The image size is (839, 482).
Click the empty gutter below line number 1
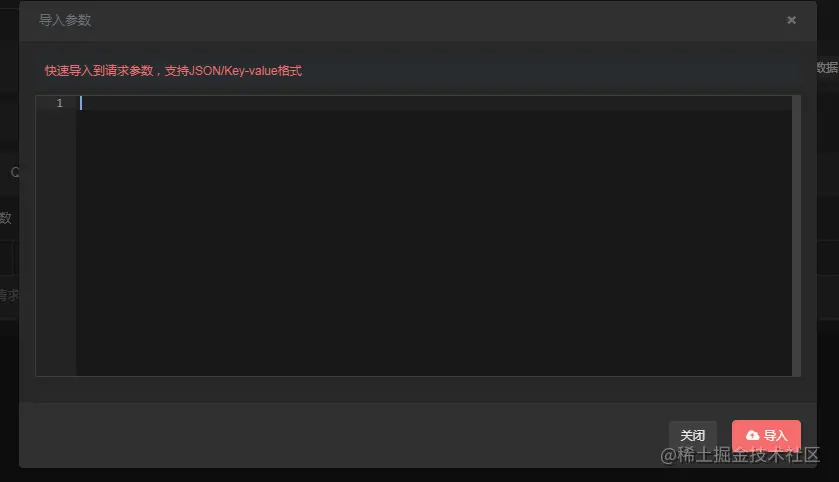[56, 243]
